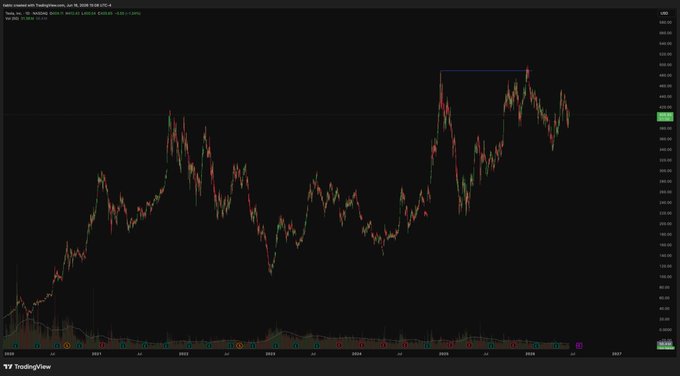Image resolution: width=680 pixels, height=376 pixels.
Task: Click the 300.00 label on the price axis
Action: 665,171
